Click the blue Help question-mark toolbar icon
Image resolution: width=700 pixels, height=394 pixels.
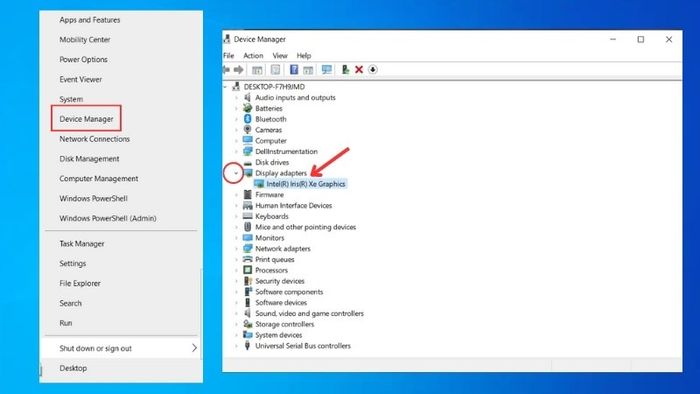(x=294, y=70)
